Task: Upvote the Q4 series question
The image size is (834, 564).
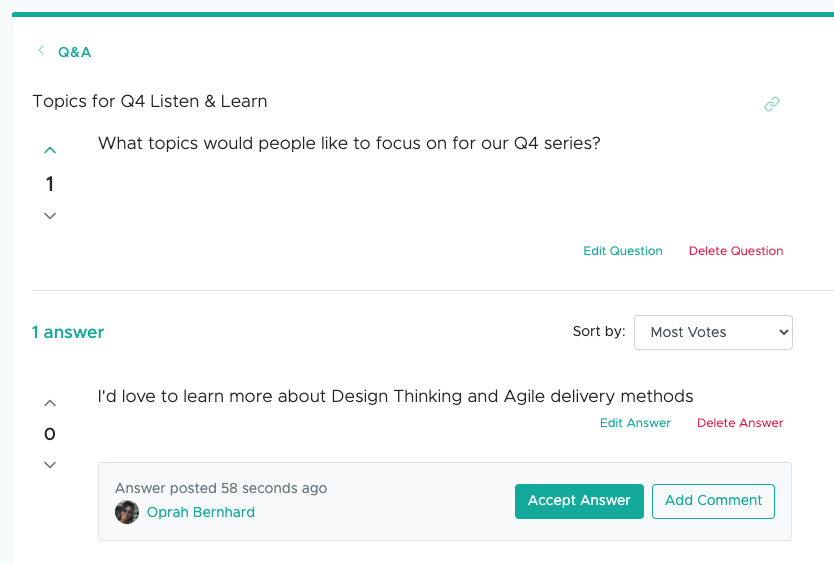Action: tap(50, 151)
